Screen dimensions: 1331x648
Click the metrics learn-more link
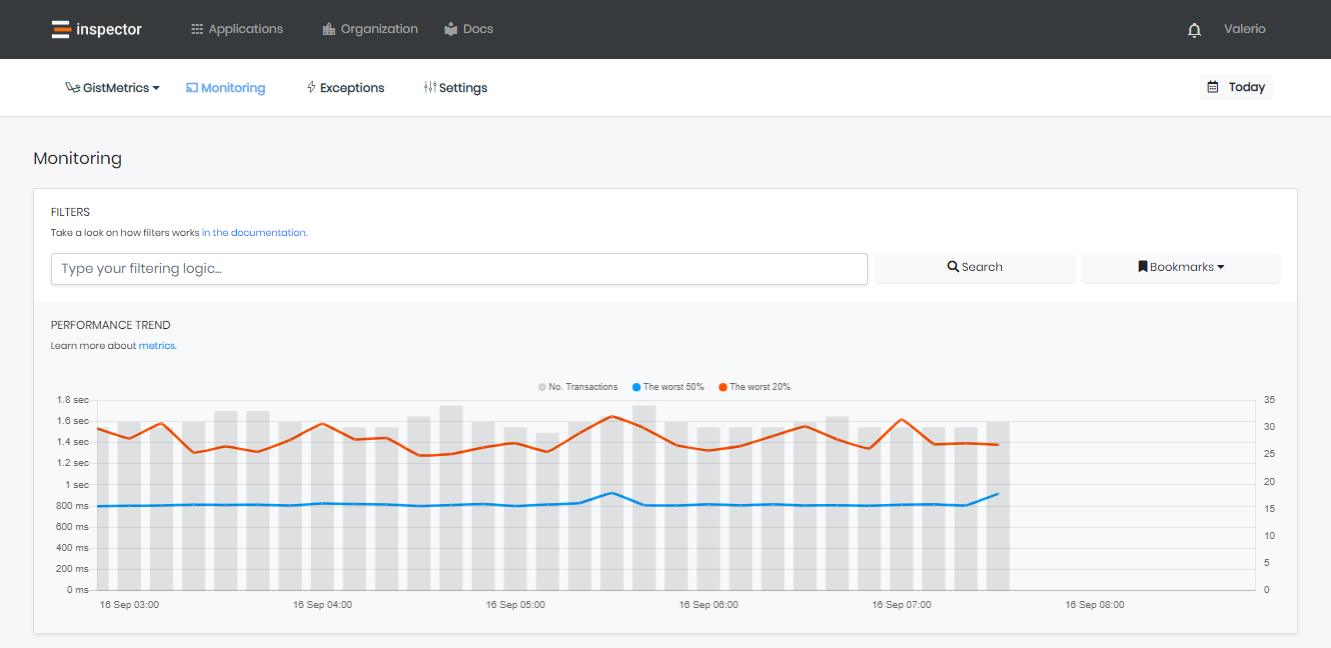pyautogui.click(x=157, y=345)
